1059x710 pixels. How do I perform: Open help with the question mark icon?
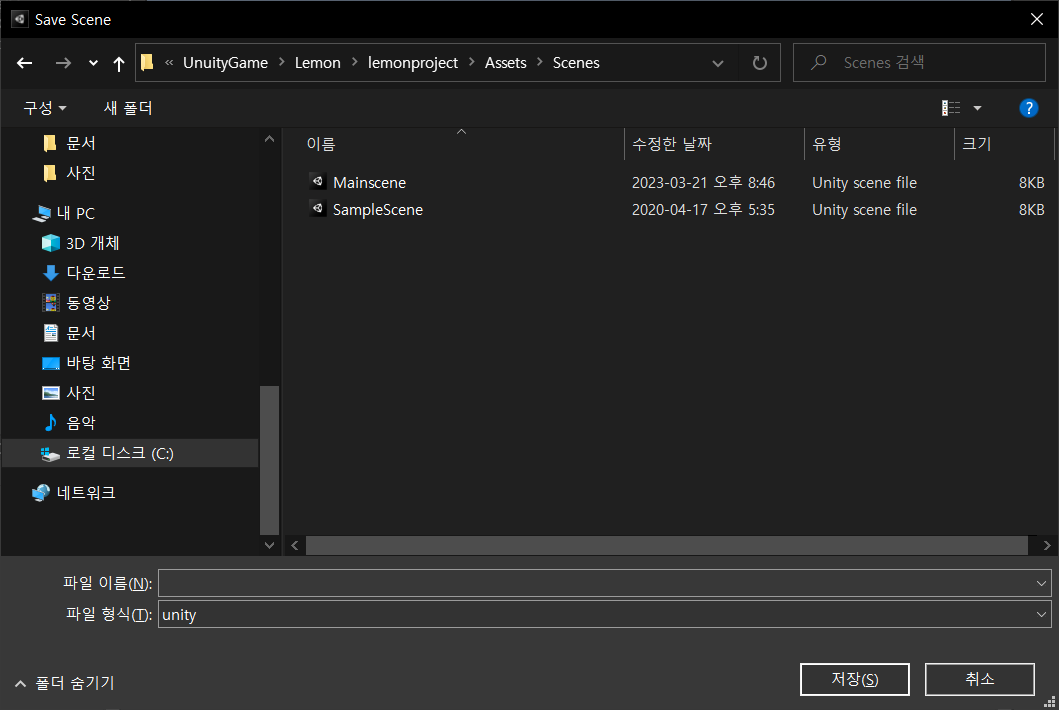tap(1028, 108)
